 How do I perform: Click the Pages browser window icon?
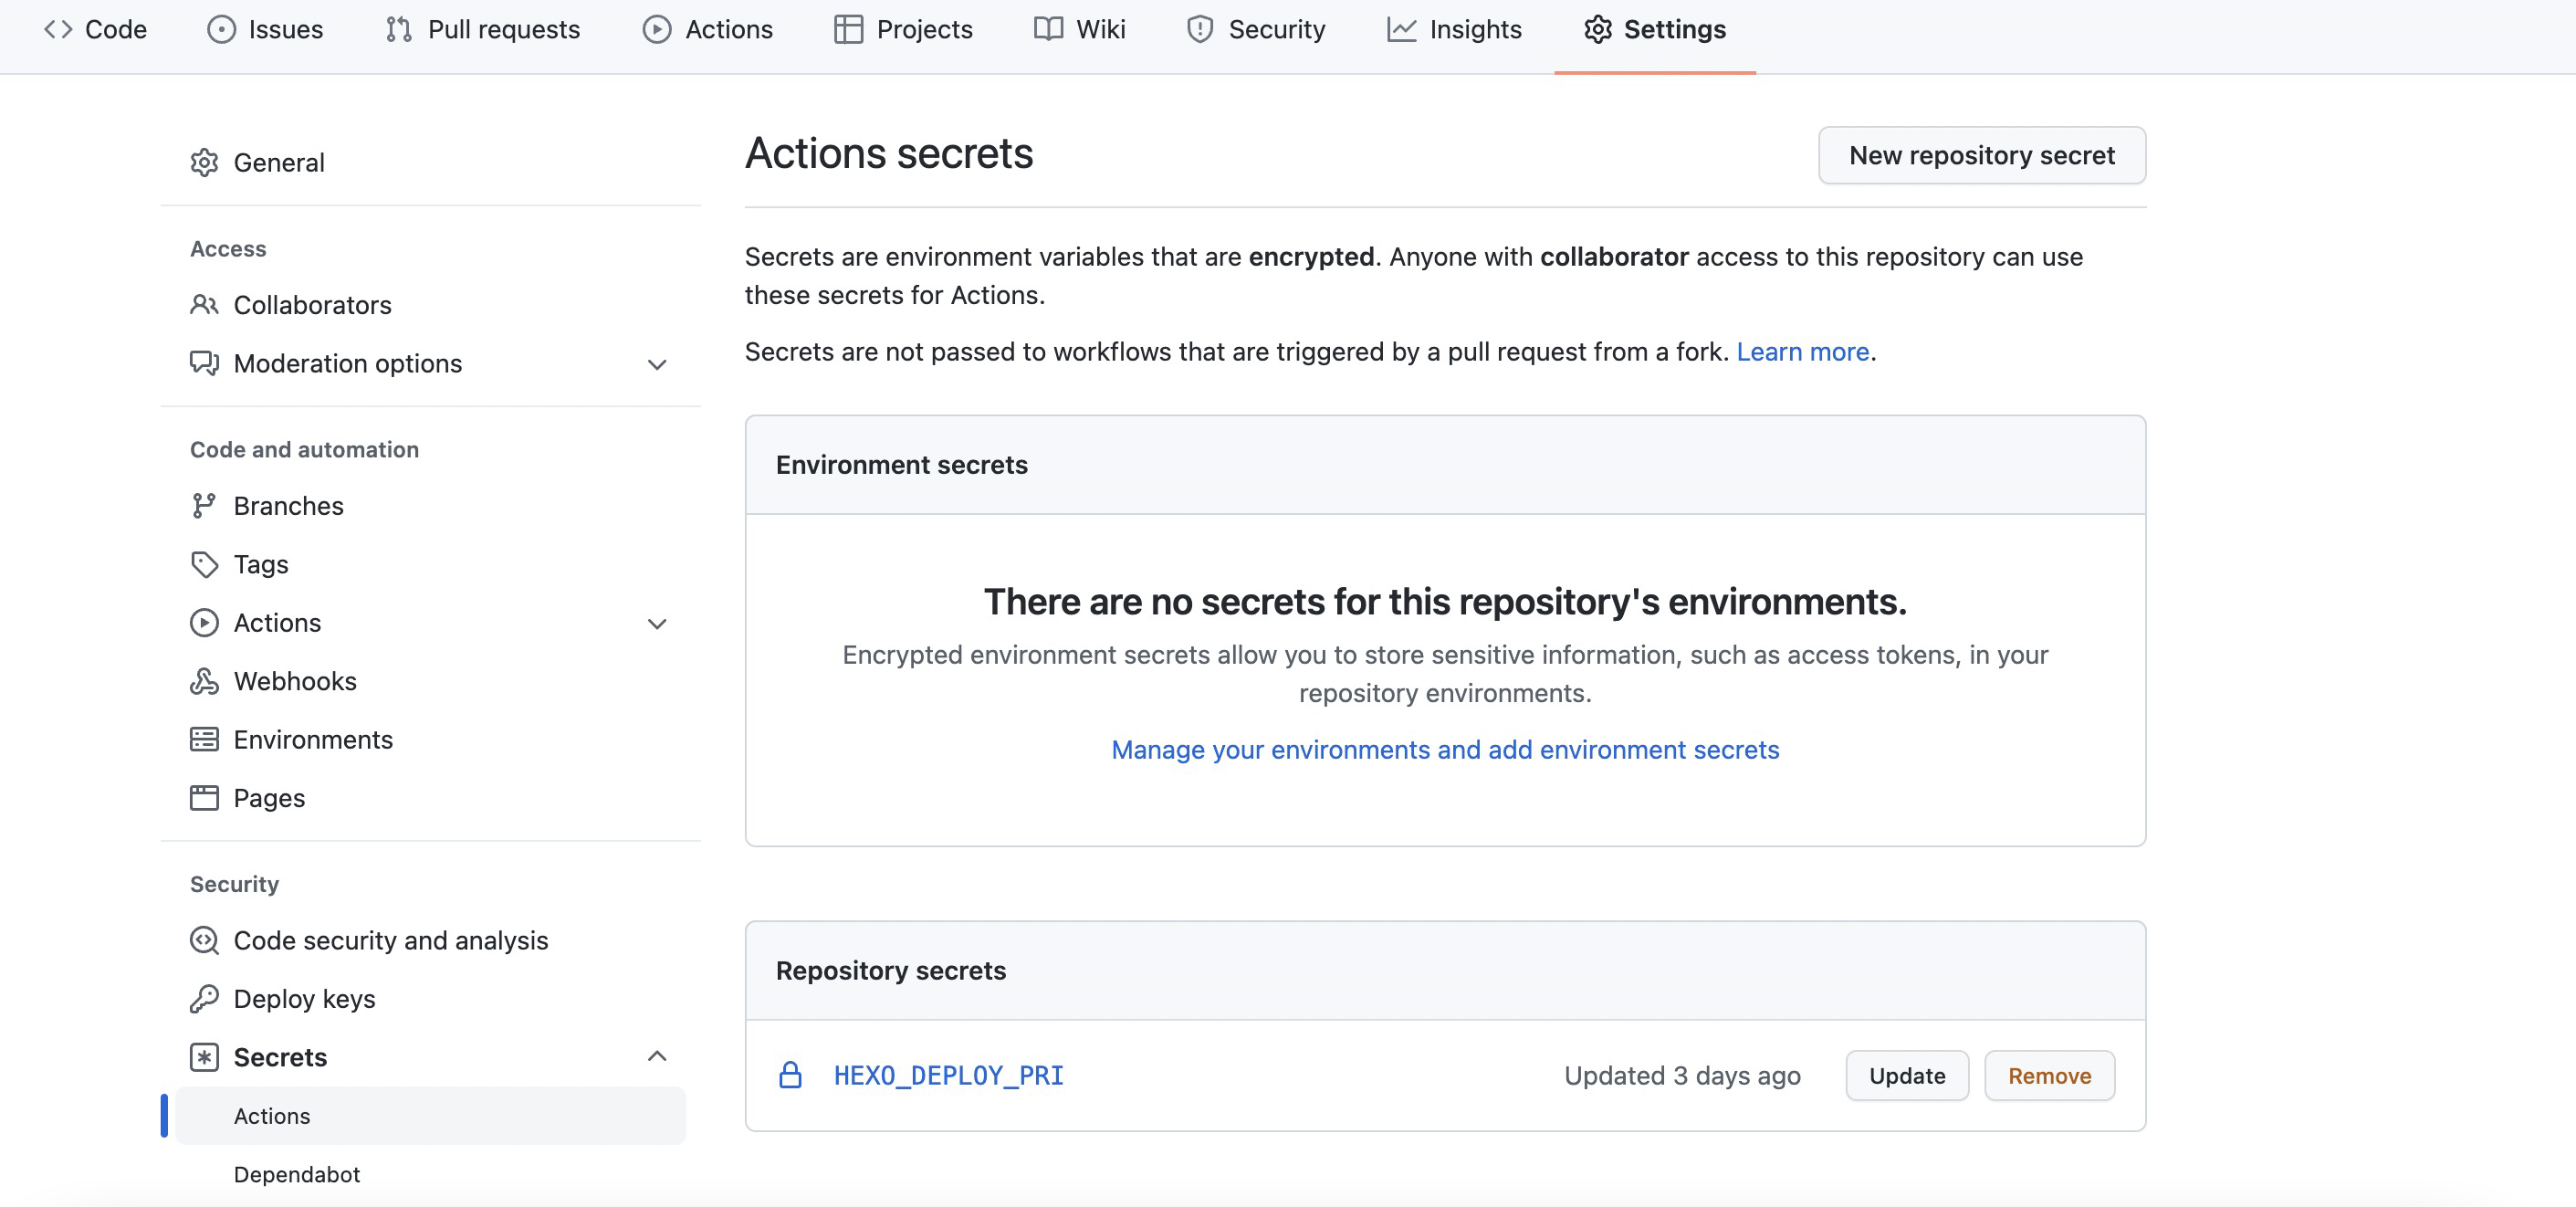coord(204,797)
